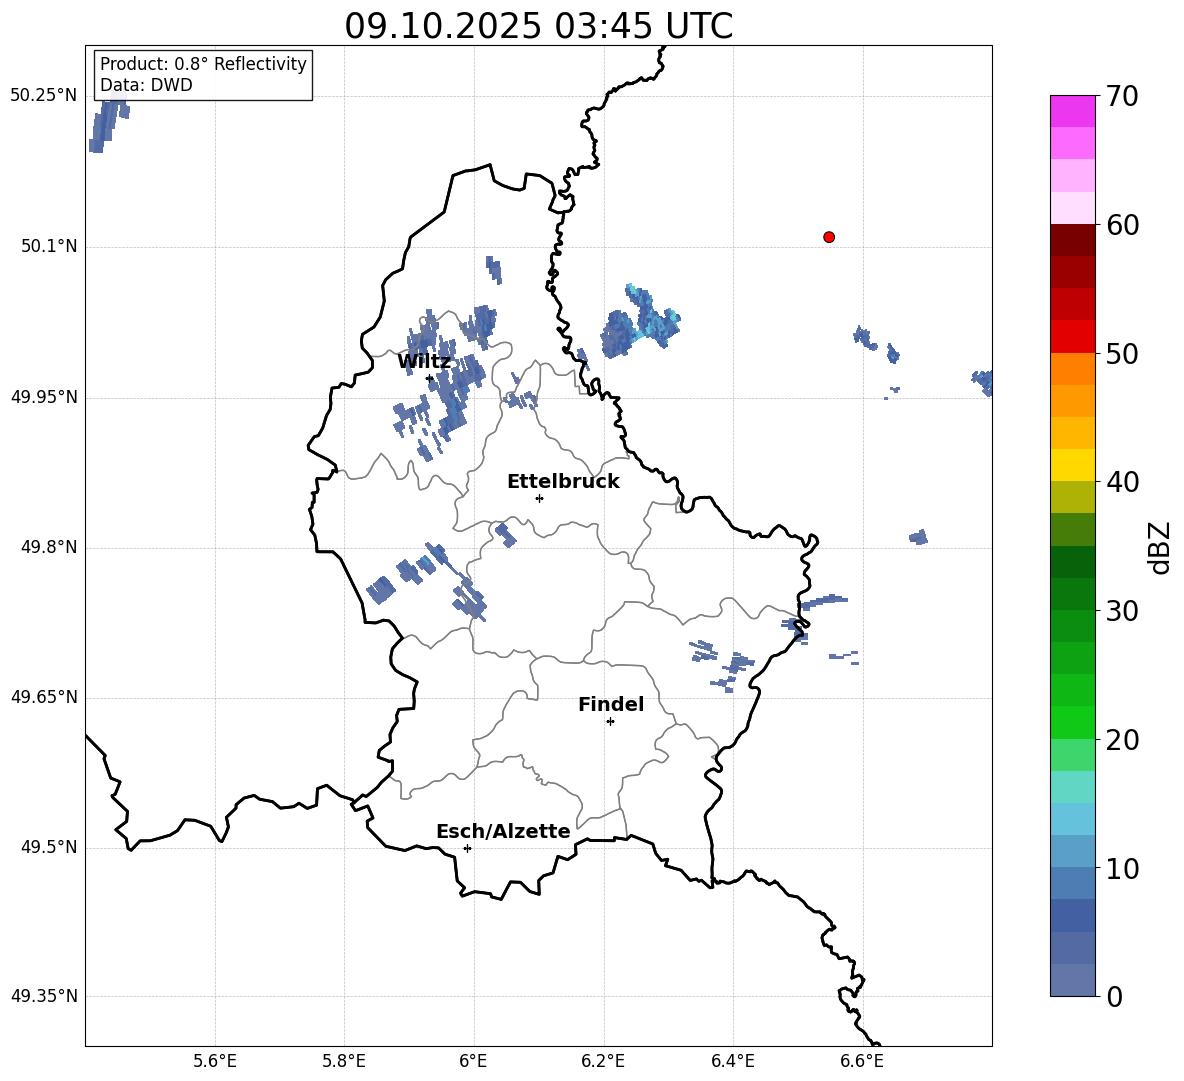Click the Data: DWD text
This screenshot has width=1184, height=1081.
pos(146,85)
